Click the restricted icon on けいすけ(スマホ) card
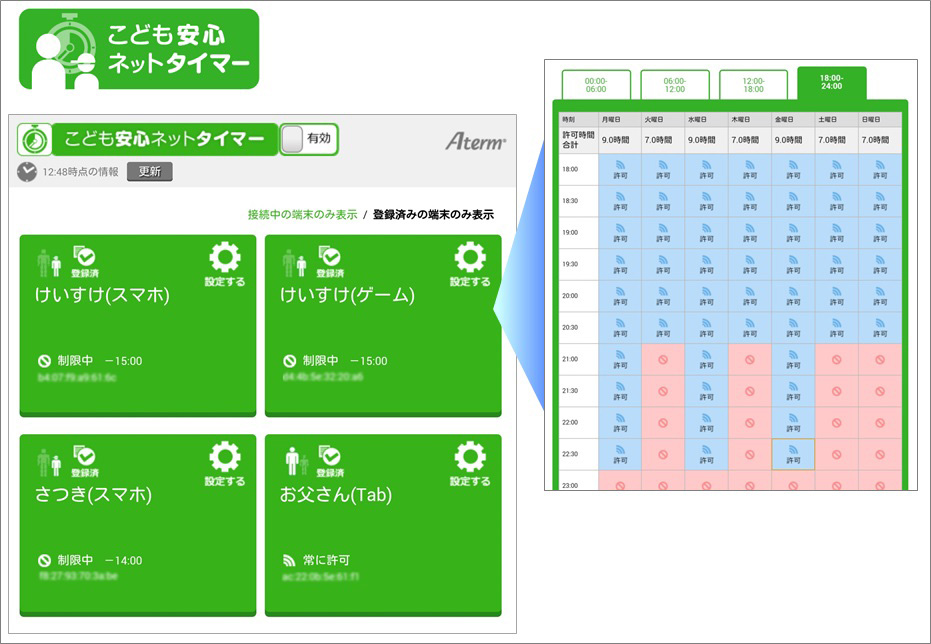Image resolution: width=931 pixels, height=644 pixels. (44, 361)
